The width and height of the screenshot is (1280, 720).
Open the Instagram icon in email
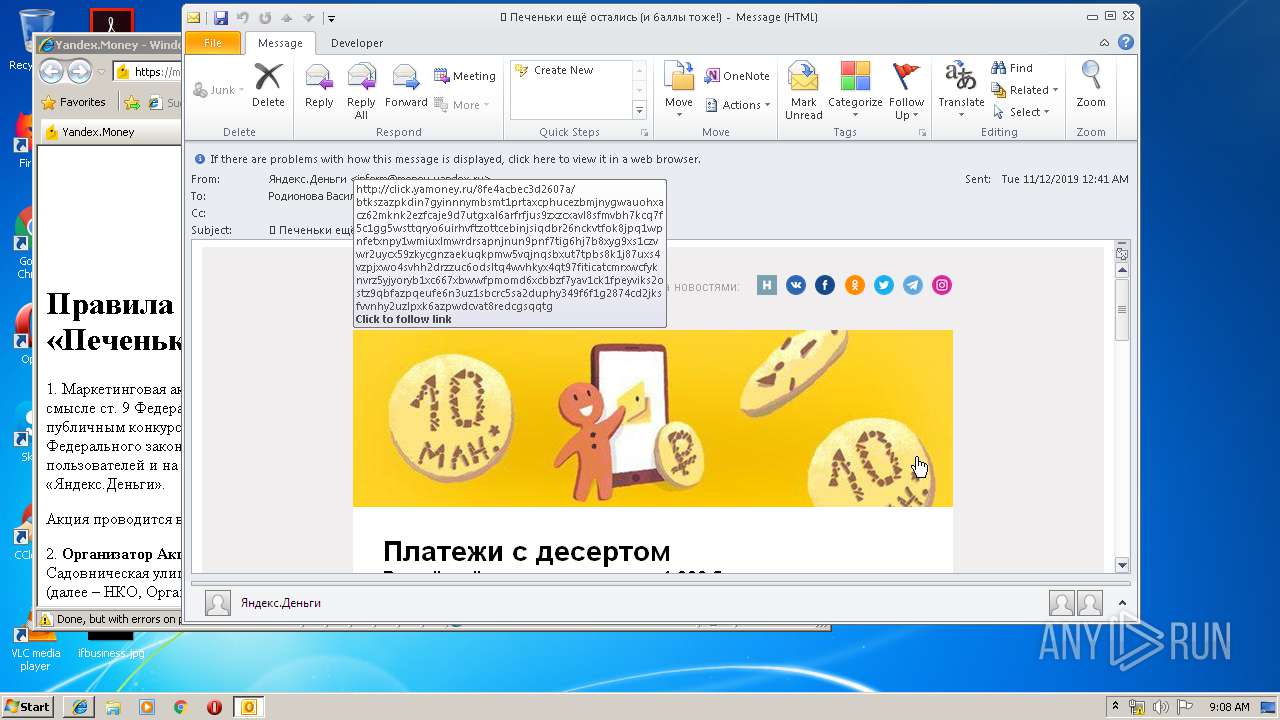click(942, 285)
